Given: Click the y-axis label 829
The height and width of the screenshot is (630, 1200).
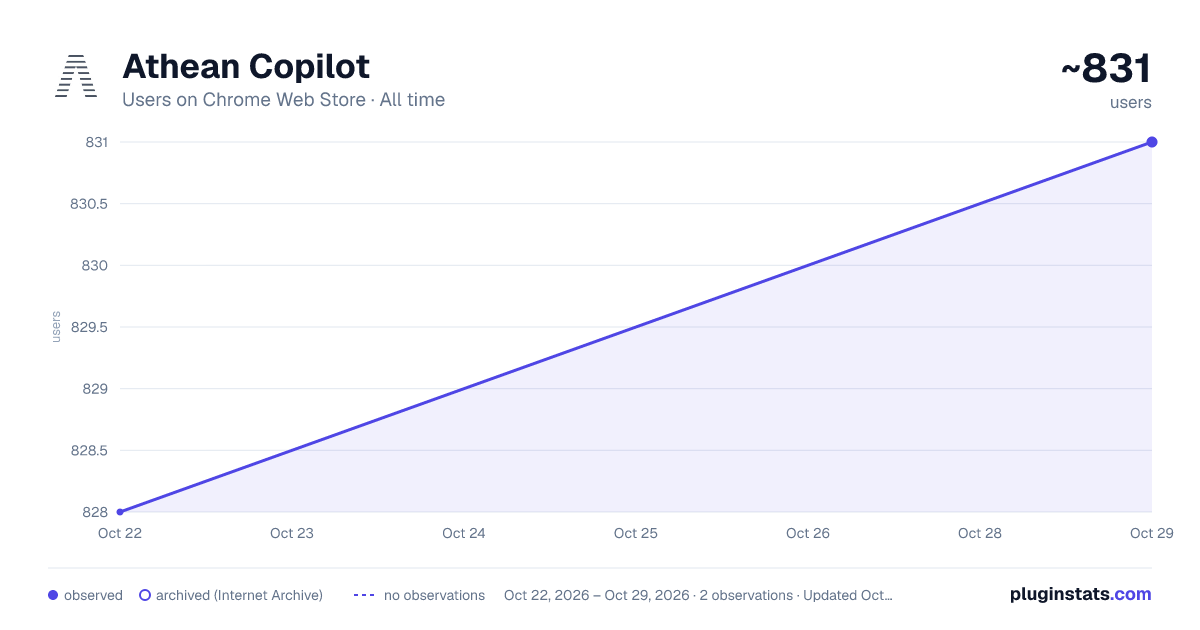Looking at the screenshot, I should (x=96, y=389).
